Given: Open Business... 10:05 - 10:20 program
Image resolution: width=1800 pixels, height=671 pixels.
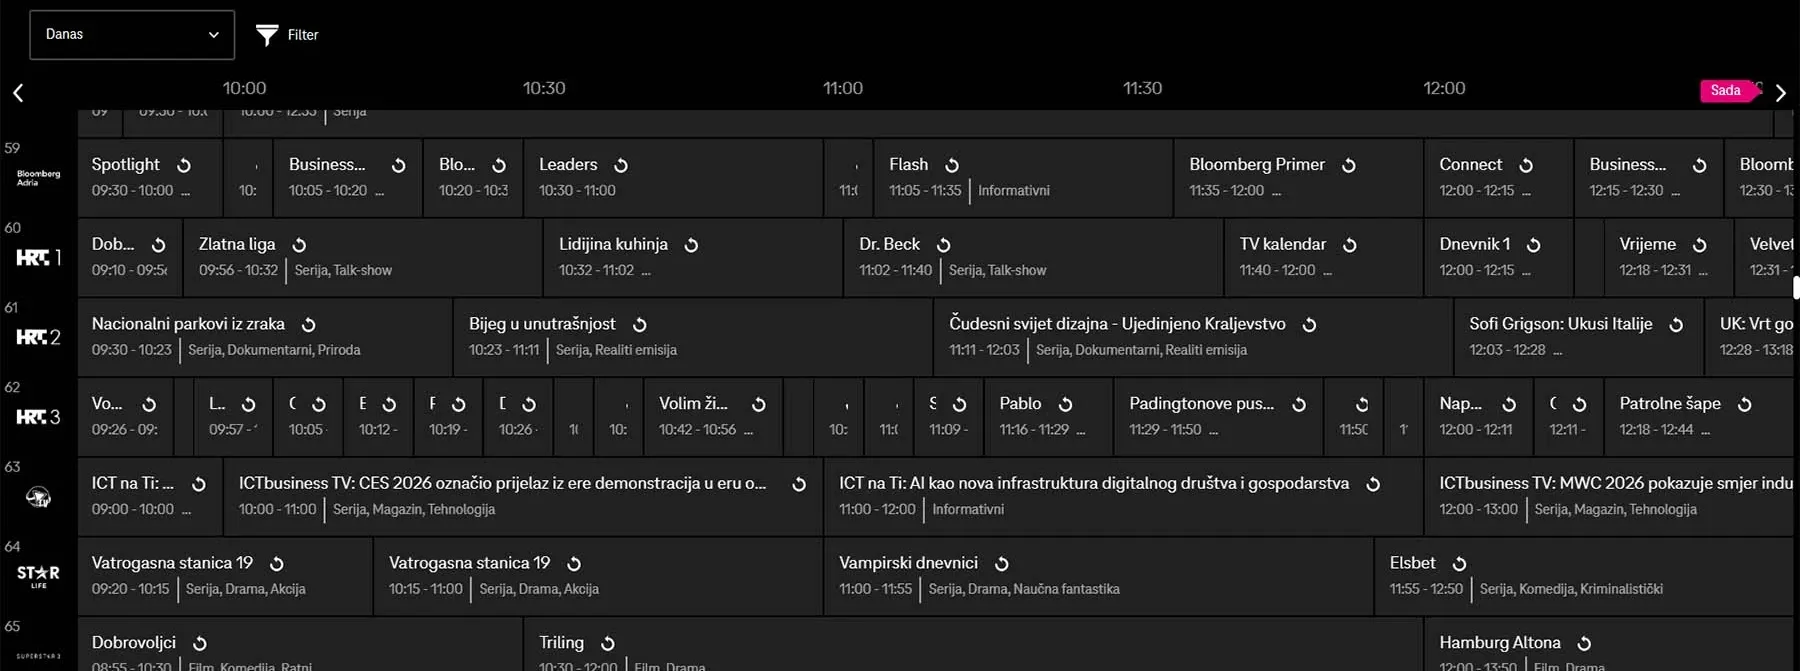Looking at the screenshot, I should (x=348, y=178).
